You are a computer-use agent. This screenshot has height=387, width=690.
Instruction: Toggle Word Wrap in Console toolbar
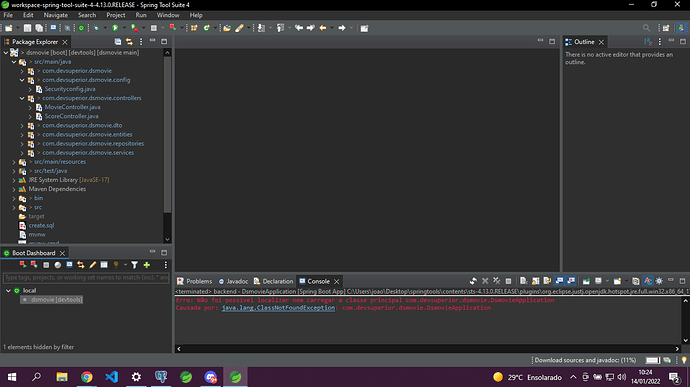pos(547,281)
